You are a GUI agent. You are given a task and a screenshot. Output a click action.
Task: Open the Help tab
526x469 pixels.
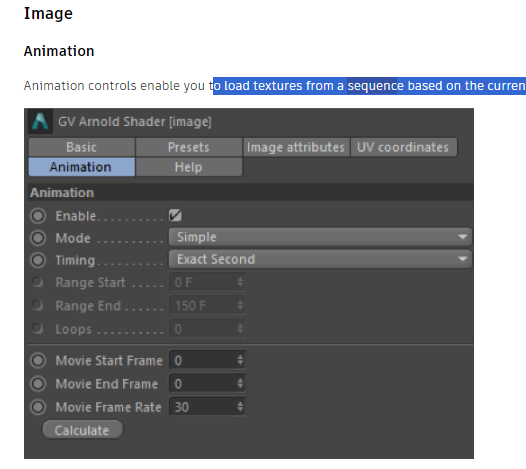[x=189, y=167]
